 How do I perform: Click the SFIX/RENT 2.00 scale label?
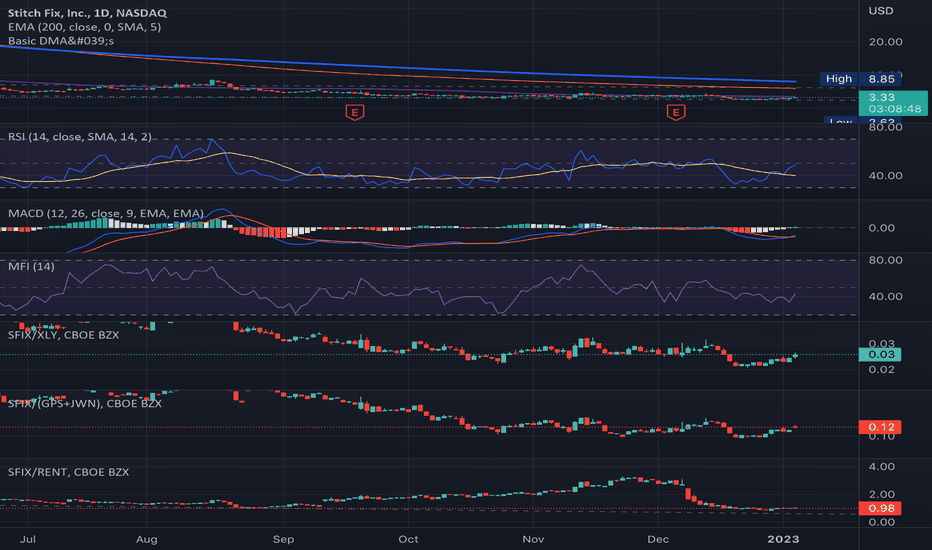click(x=882, y=494)
